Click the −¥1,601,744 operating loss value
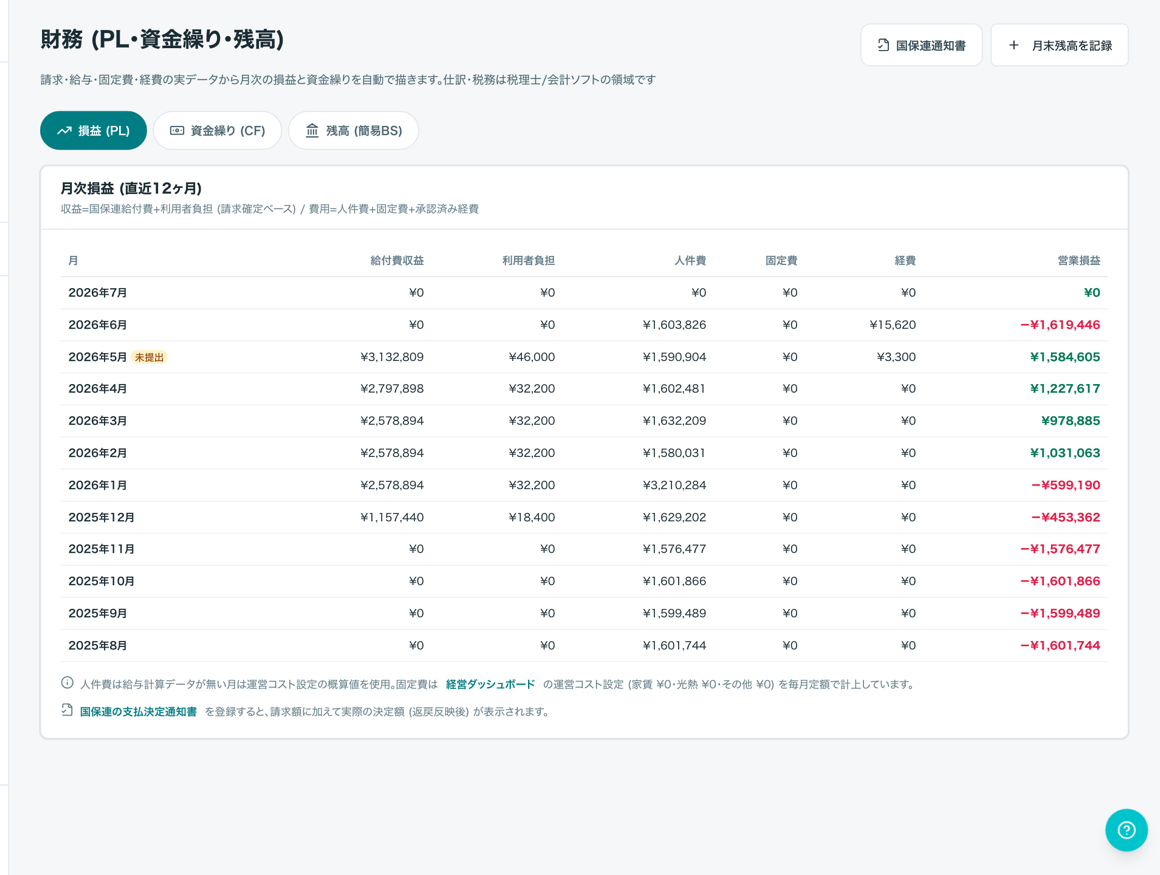1160x875 pixels. [x=1060, y=646]
